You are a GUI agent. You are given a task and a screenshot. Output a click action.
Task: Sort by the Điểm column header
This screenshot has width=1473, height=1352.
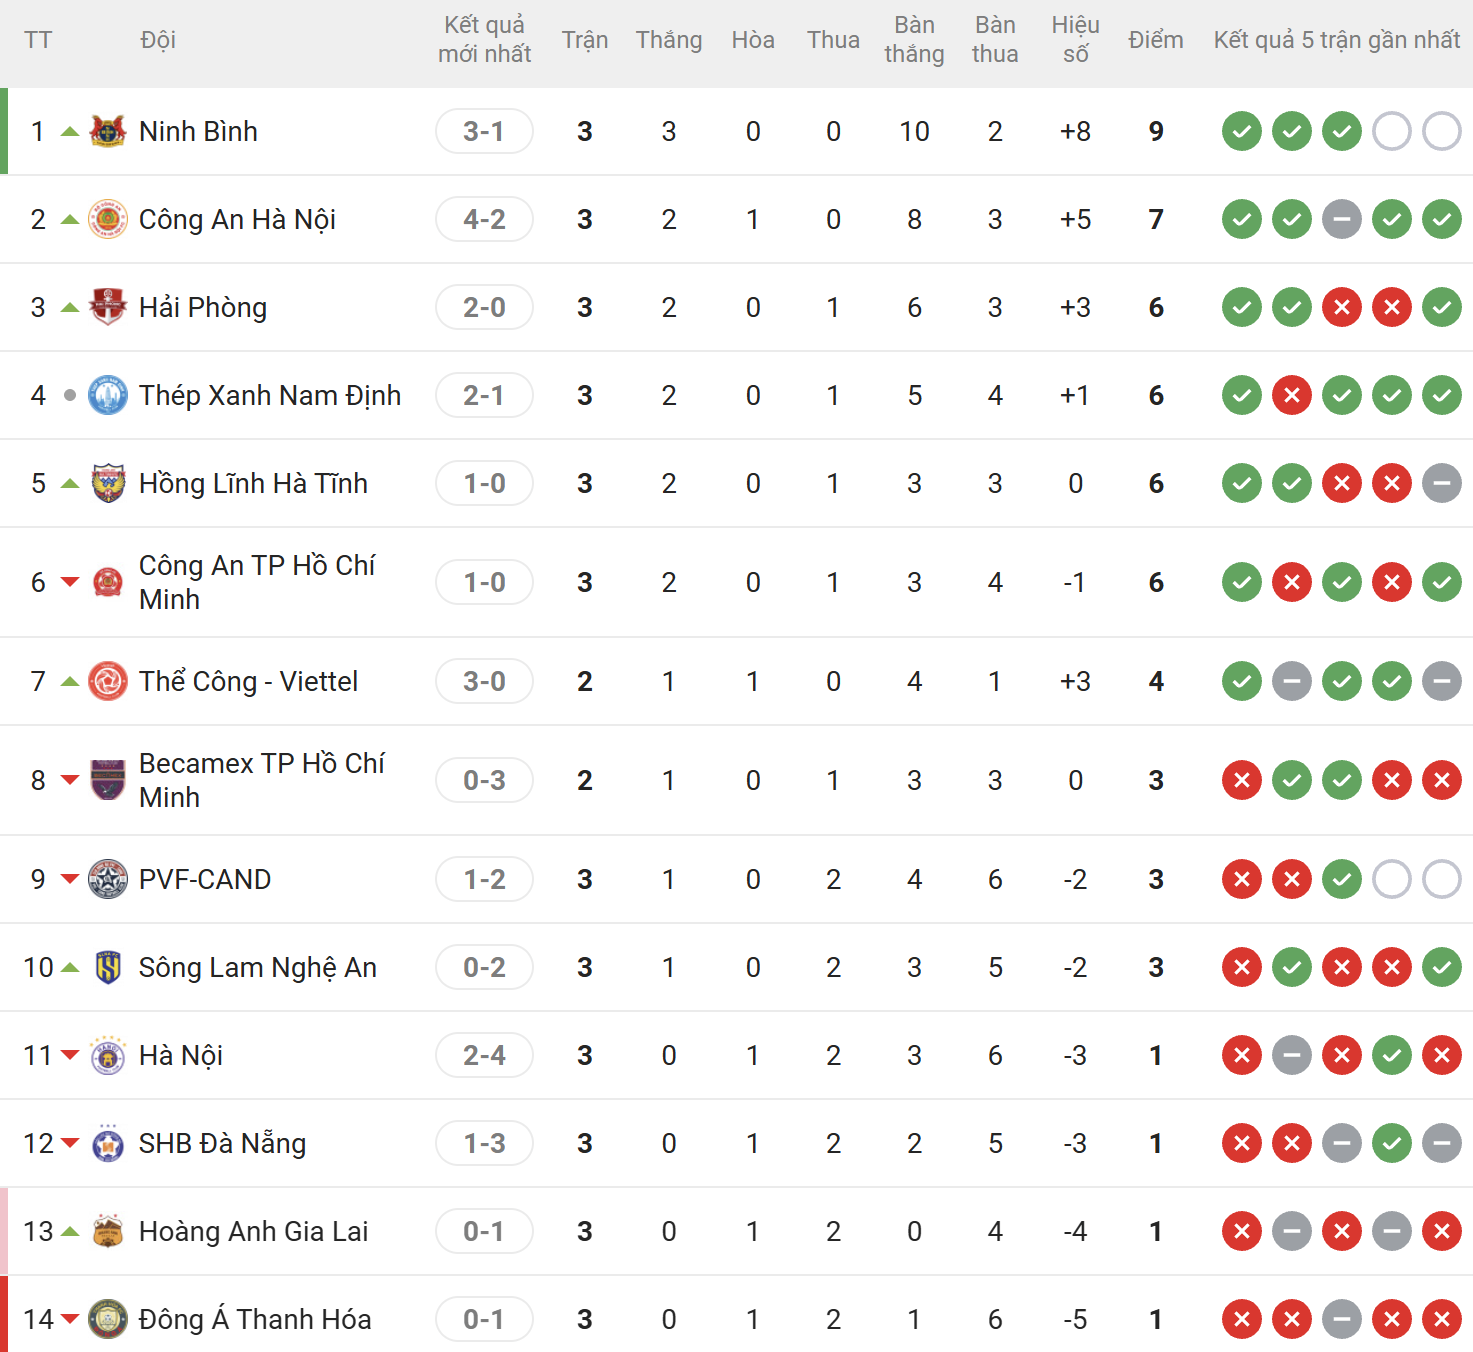click(1156, 40)
